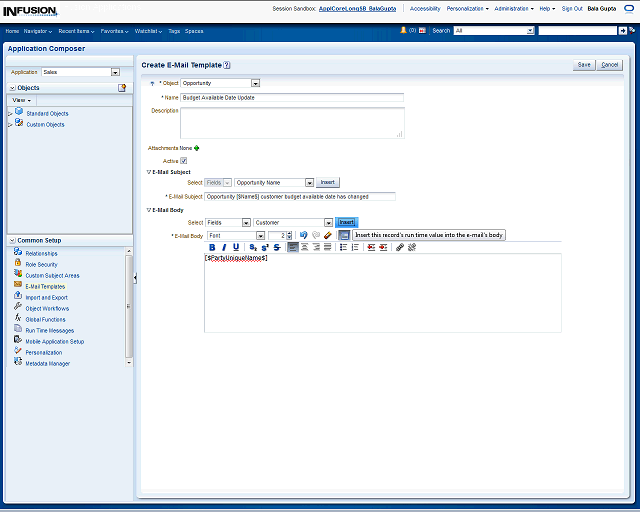640x512 pixels.
Task: Open help icon beside Create E-Mail Template
Action: pyautogui.click(x=227, y=64)
